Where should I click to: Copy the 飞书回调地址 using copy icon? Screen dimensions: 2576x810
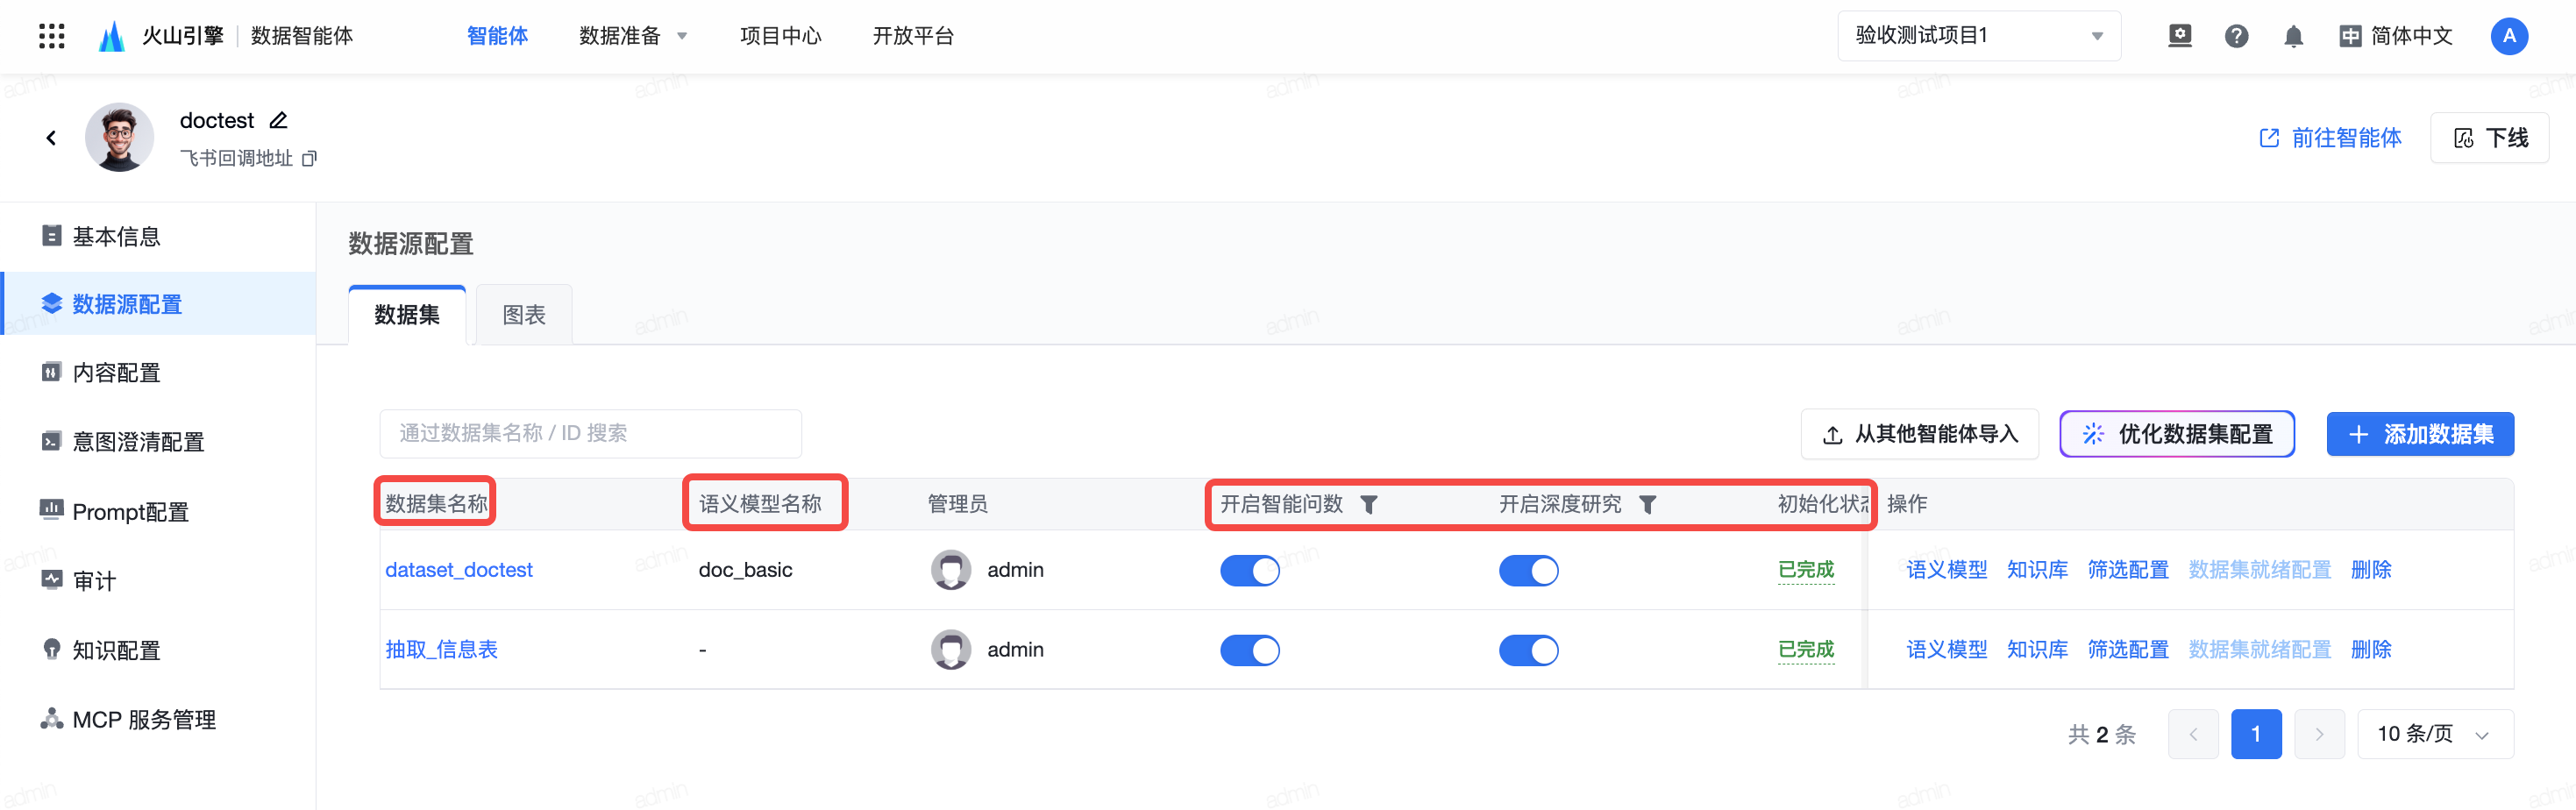coord(310,159)
